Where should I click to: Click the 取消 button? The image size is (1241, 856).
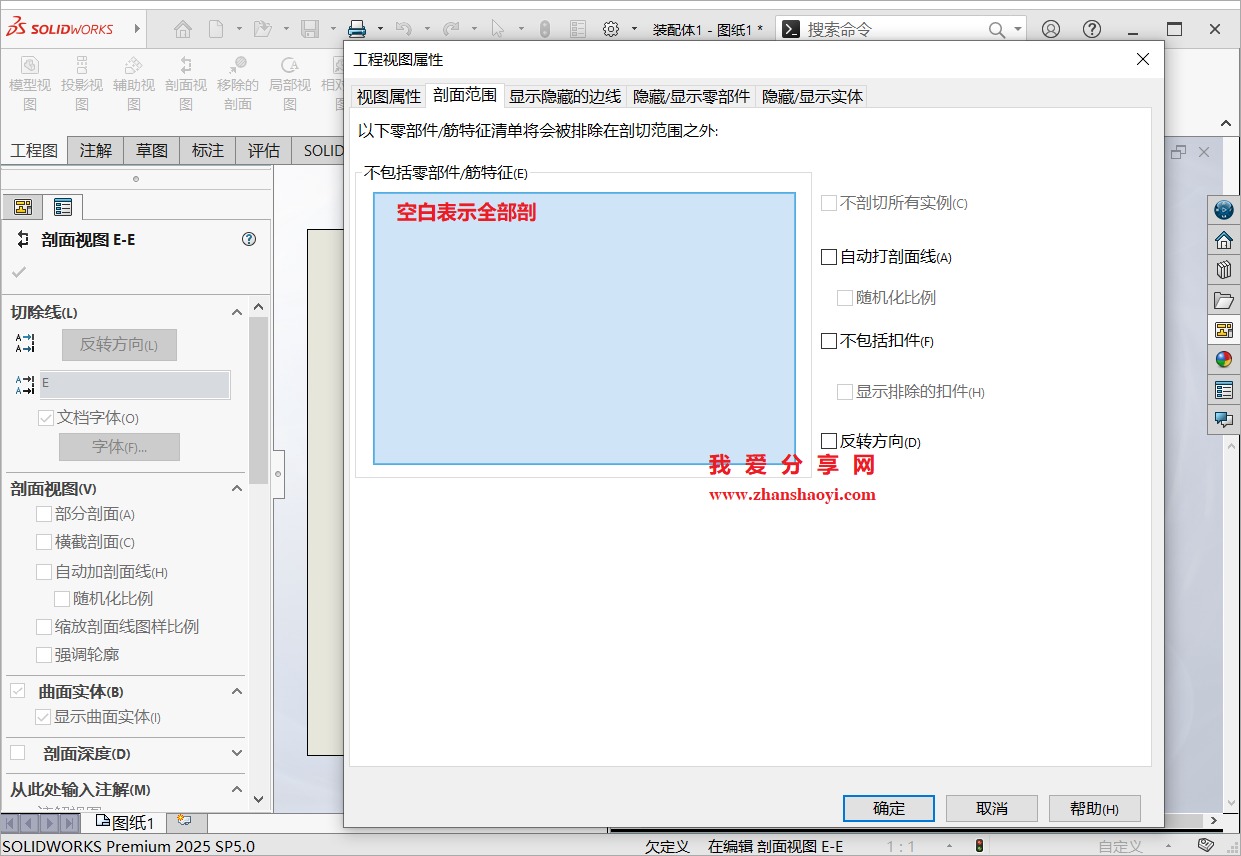tap(992, 809)
